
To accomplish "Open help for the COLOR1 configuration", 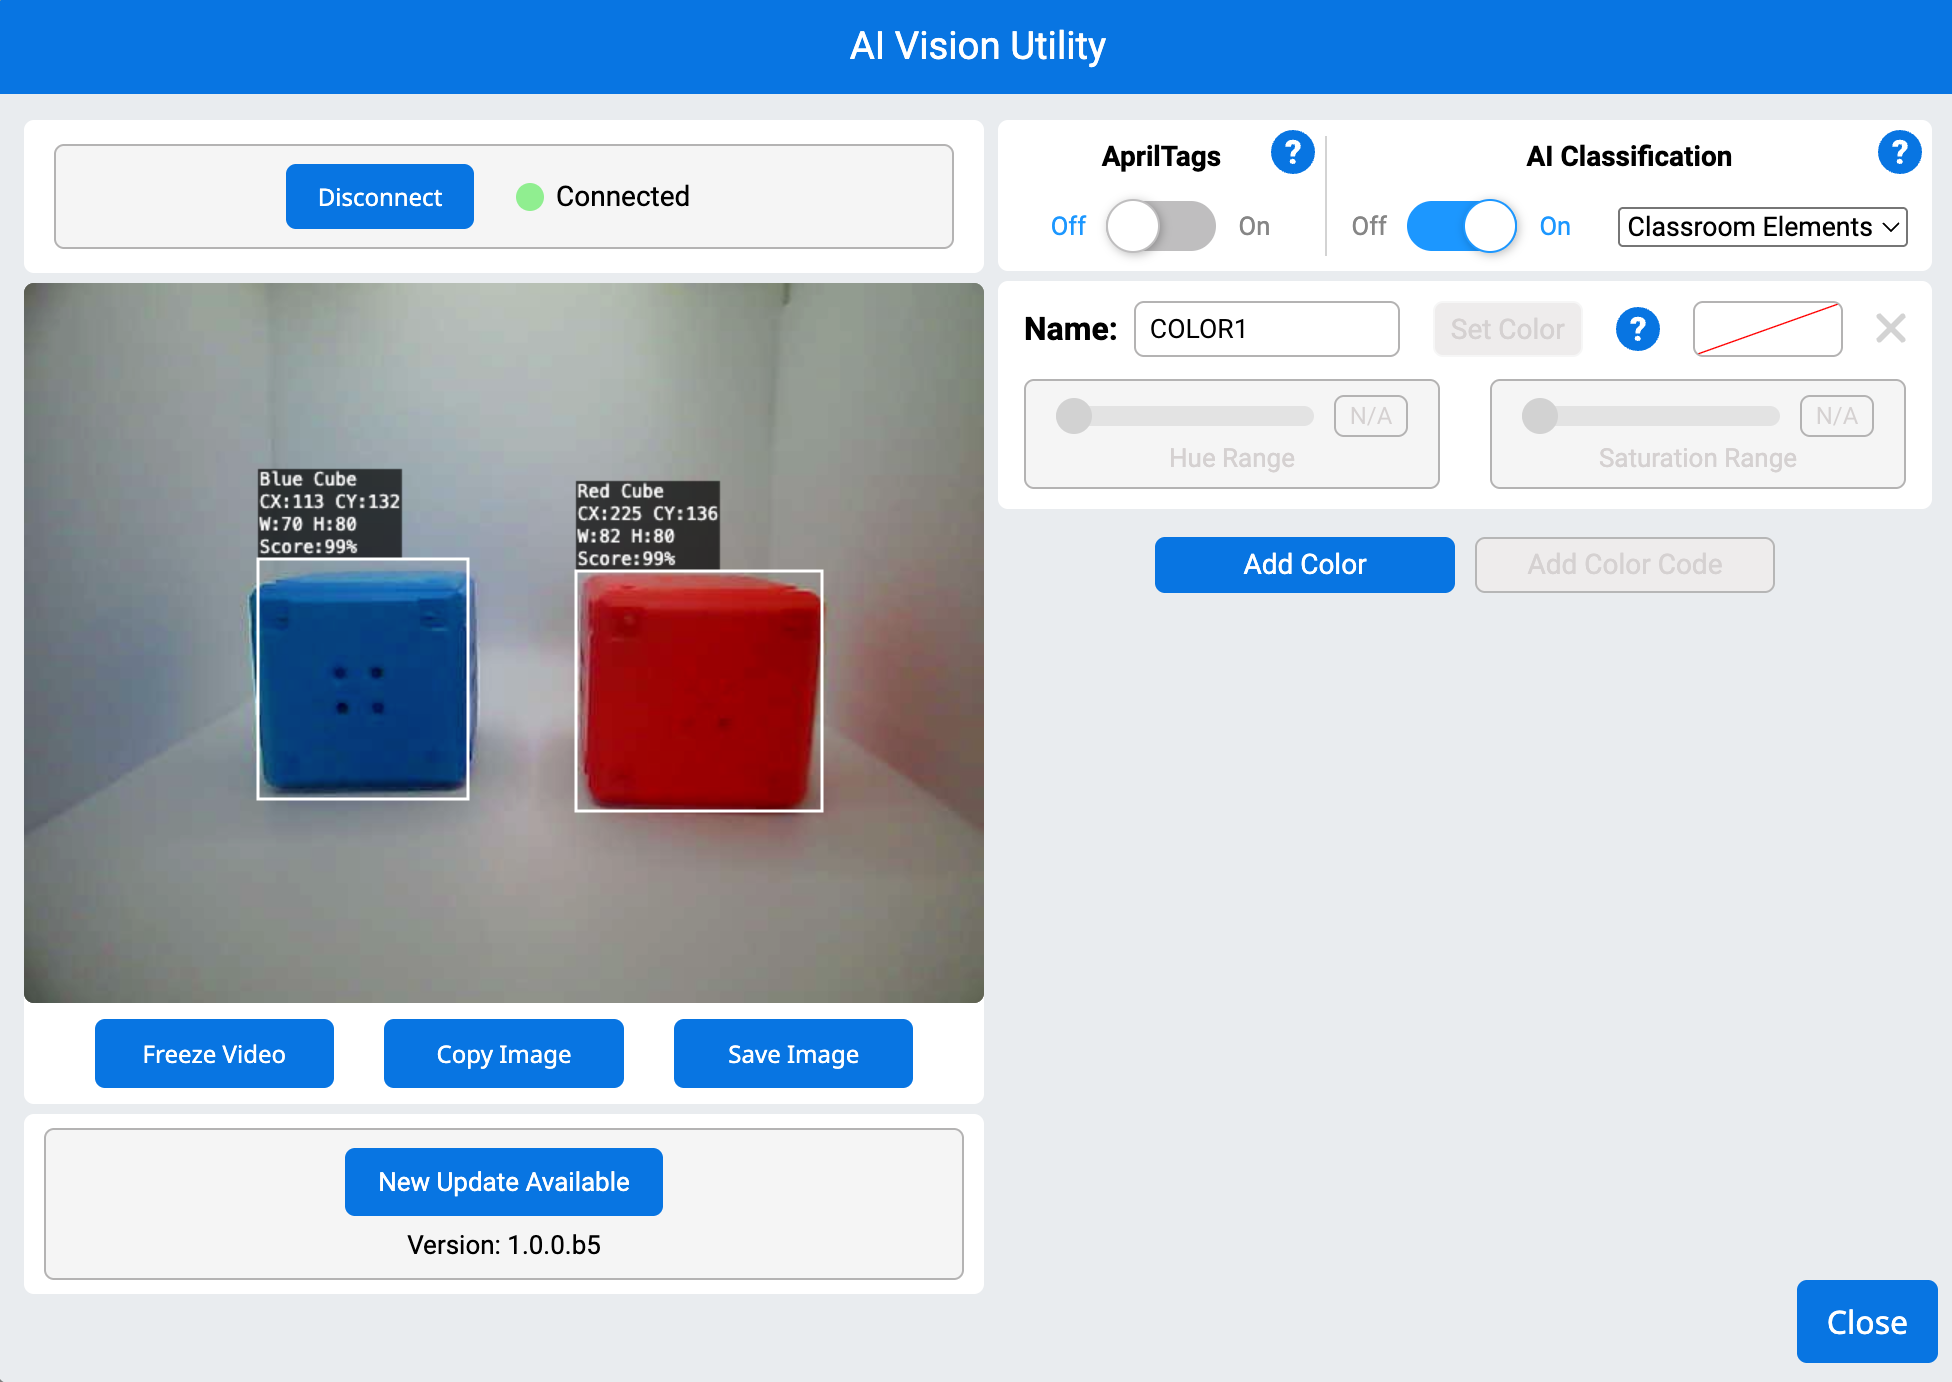I will [1637, 328].
